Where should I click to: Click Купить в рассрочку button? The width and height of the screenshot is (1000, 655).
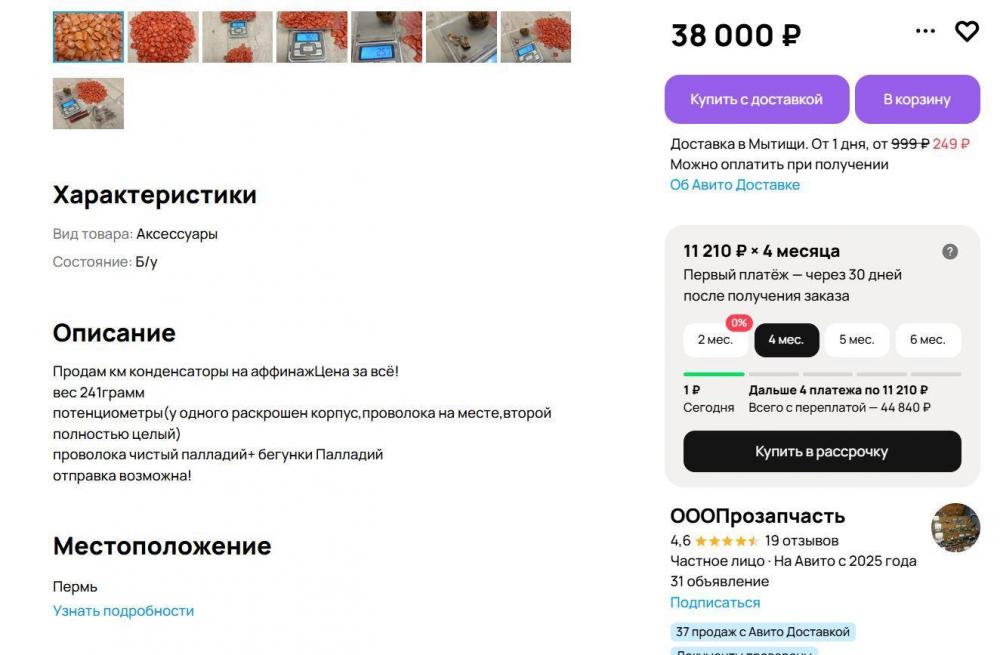822,452
